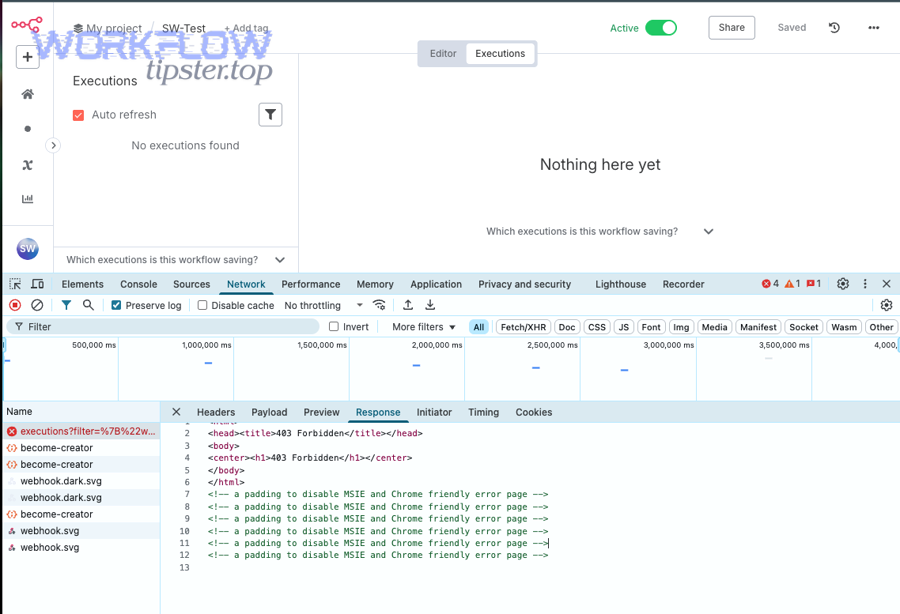Open the Sources DevTools tab
Image resolution: width=900 pixels, height=614 pixels.
[192, 284]
